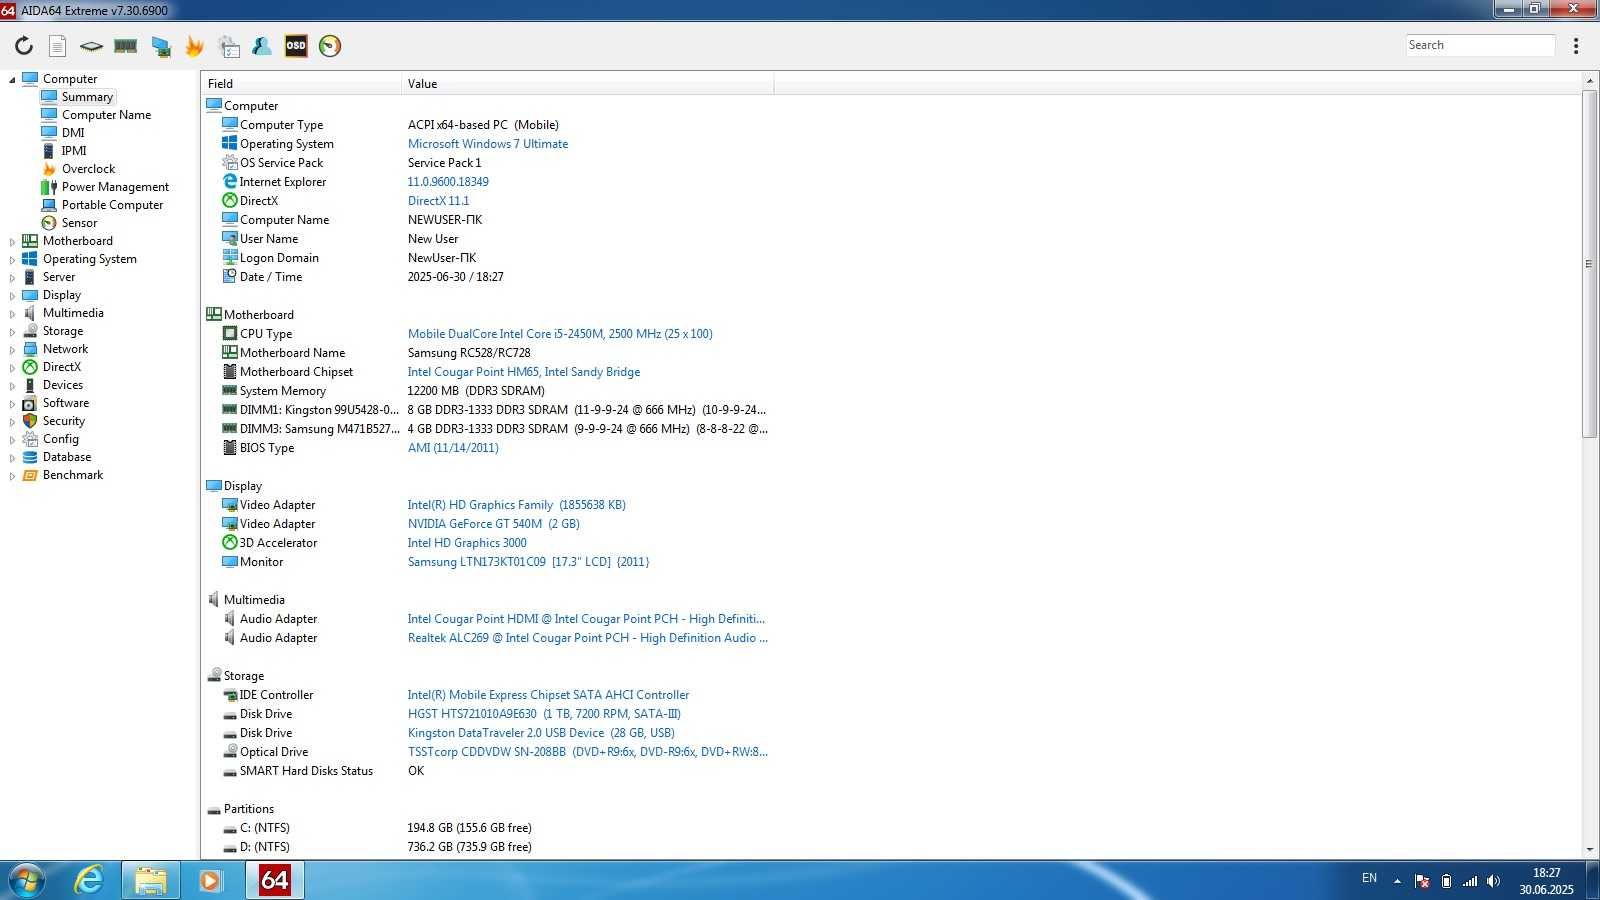Open the Intel Core i5-2450M CPU link
The image size is (1600, 900).
(x=560, y=334)
